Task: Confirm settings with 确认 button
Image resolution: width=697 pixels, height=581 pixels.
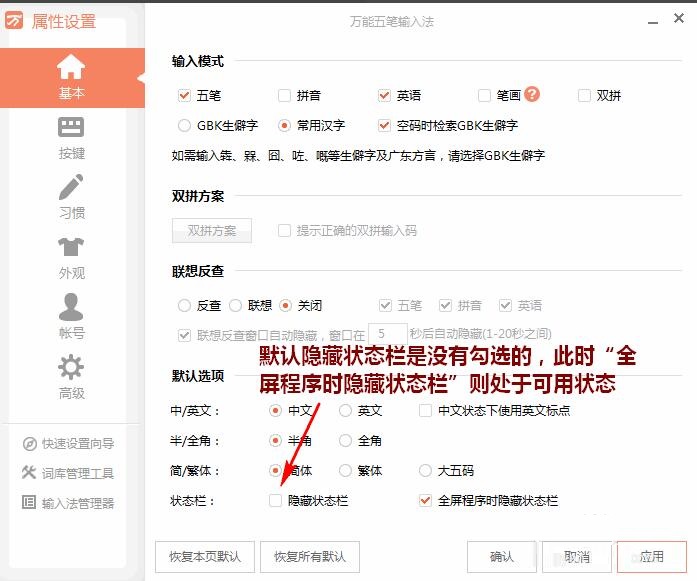Action: tap(502, 557)
